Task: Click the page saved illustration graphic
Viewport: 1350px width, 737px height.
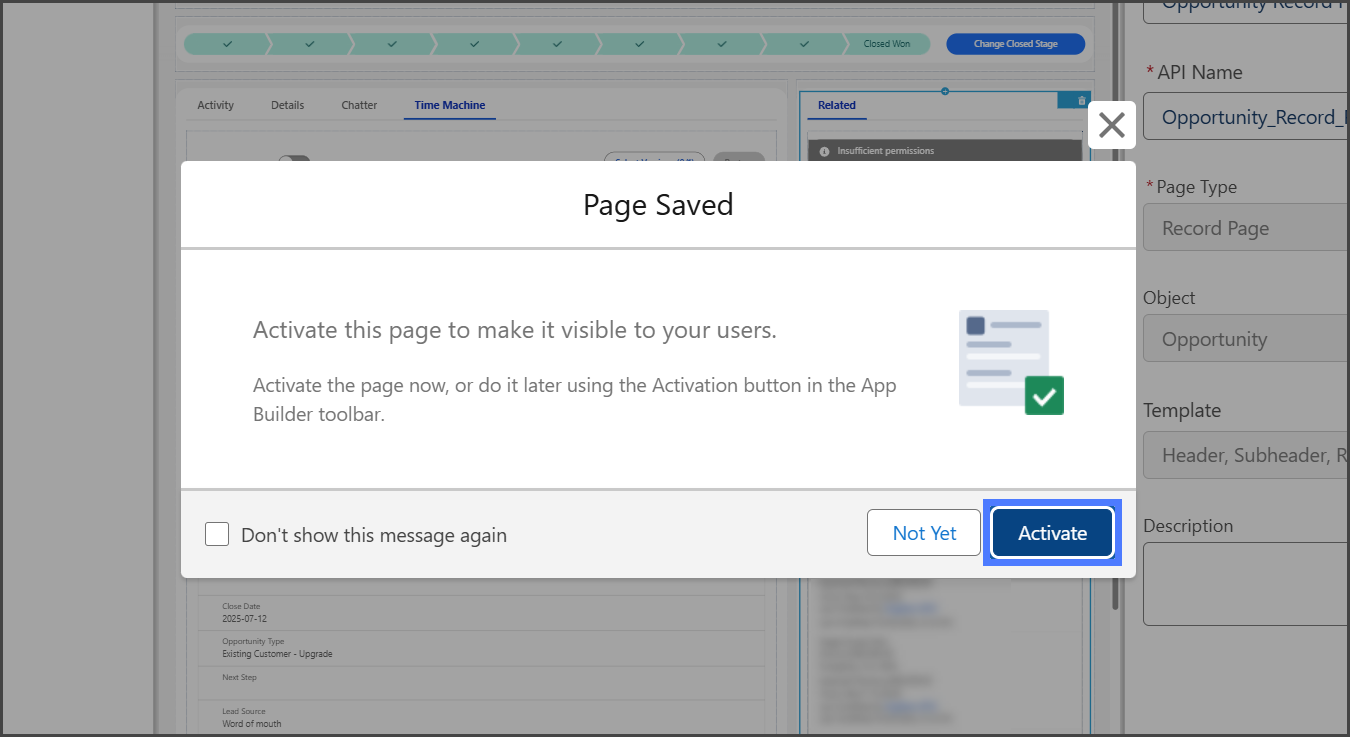Action: pos(1011,361)
